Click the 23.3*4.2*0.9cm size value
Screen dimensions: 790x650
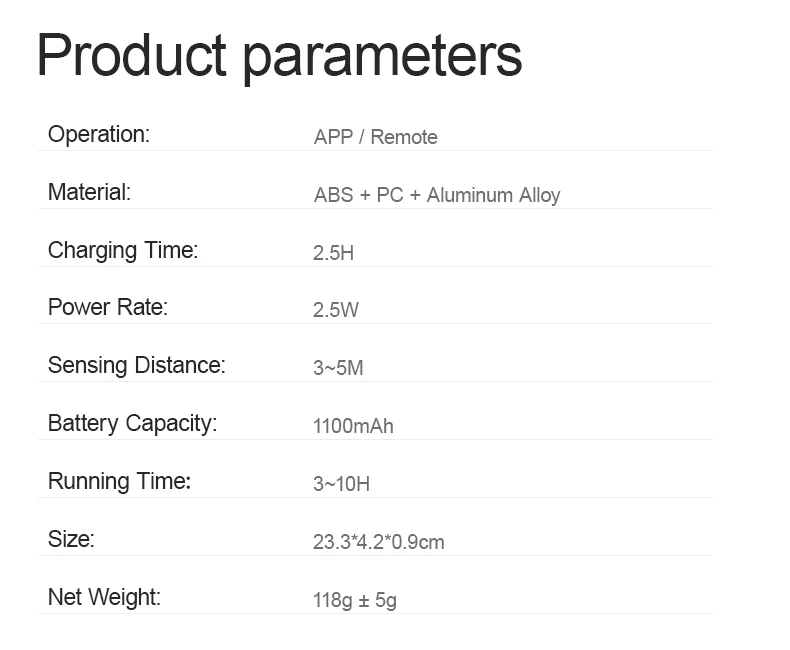pos(379,542)
